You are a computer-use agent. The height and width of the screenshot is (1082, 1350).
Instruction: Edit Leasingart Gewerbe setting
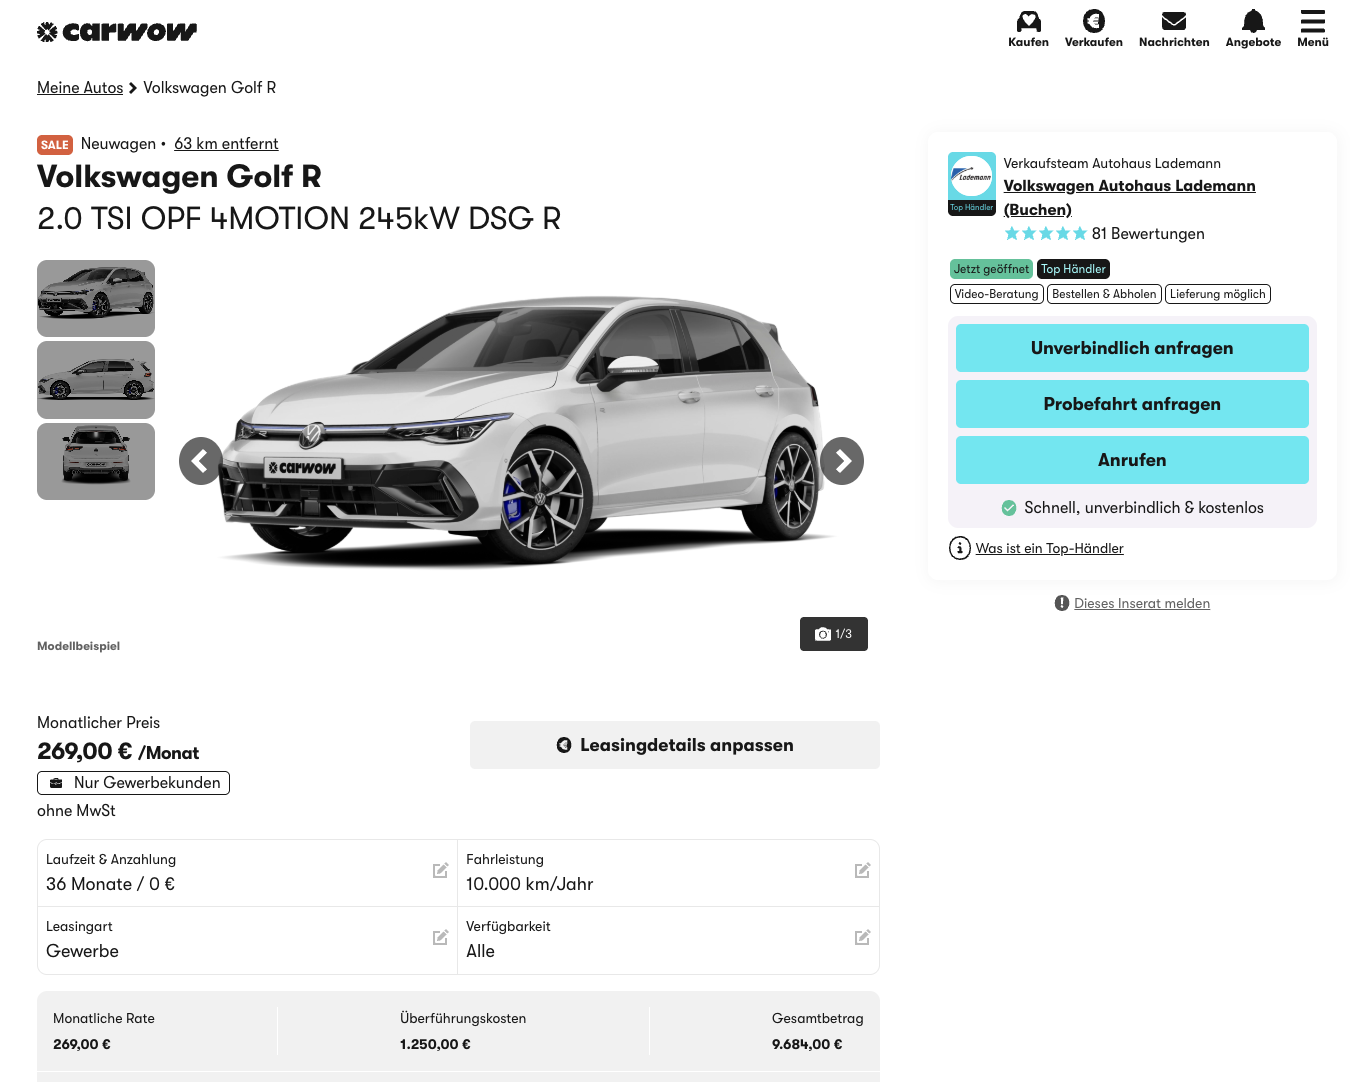(x=440, y=938)
